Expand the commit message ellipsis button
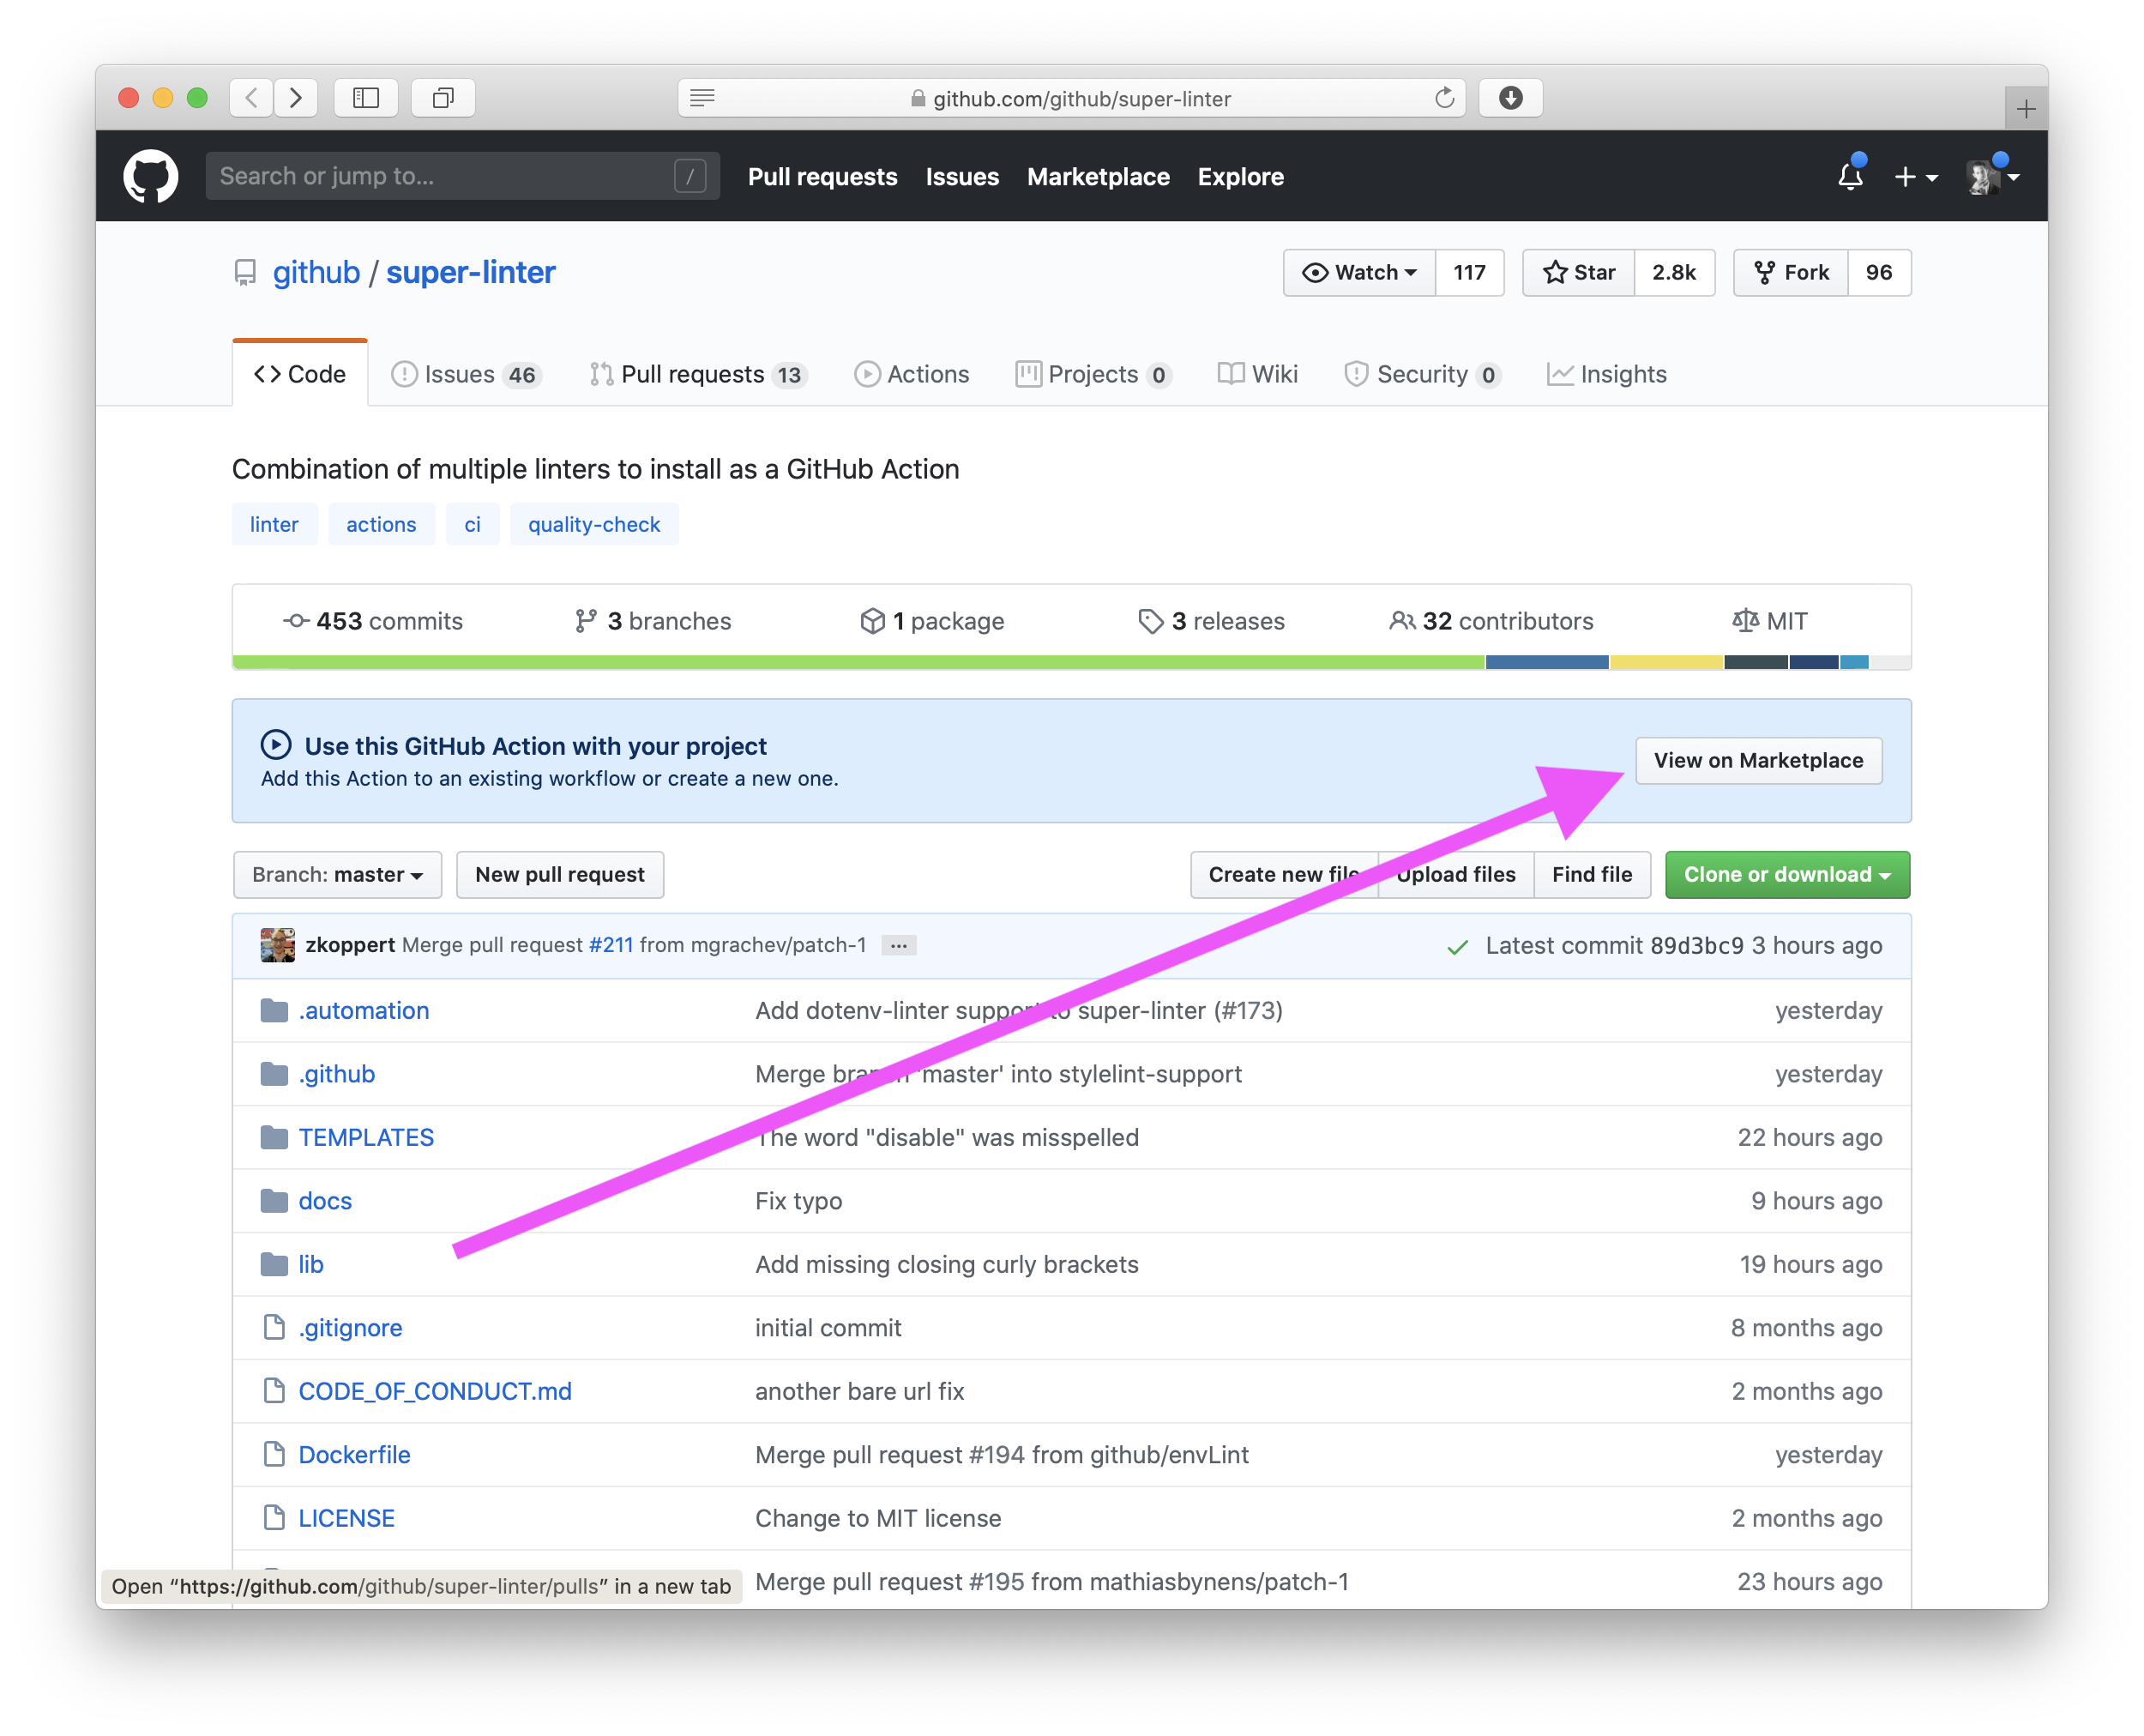Viewport: 2144px width, 1736px height. pyautogui.click(x=899, y=946)
